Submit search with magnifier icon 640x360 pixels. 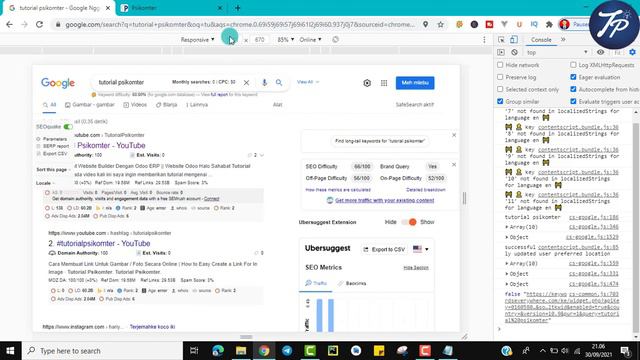279,82
